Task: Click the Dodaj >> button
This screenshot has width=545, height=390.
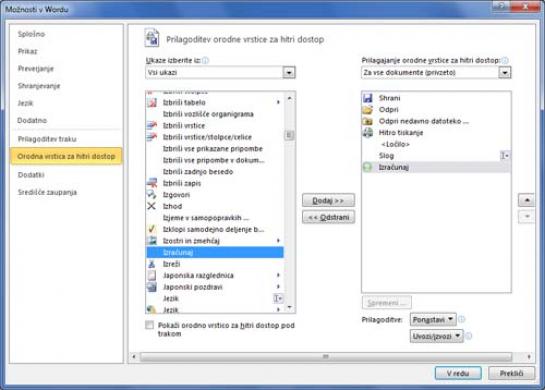Action: pyautogui.click(x=328, y=200)
